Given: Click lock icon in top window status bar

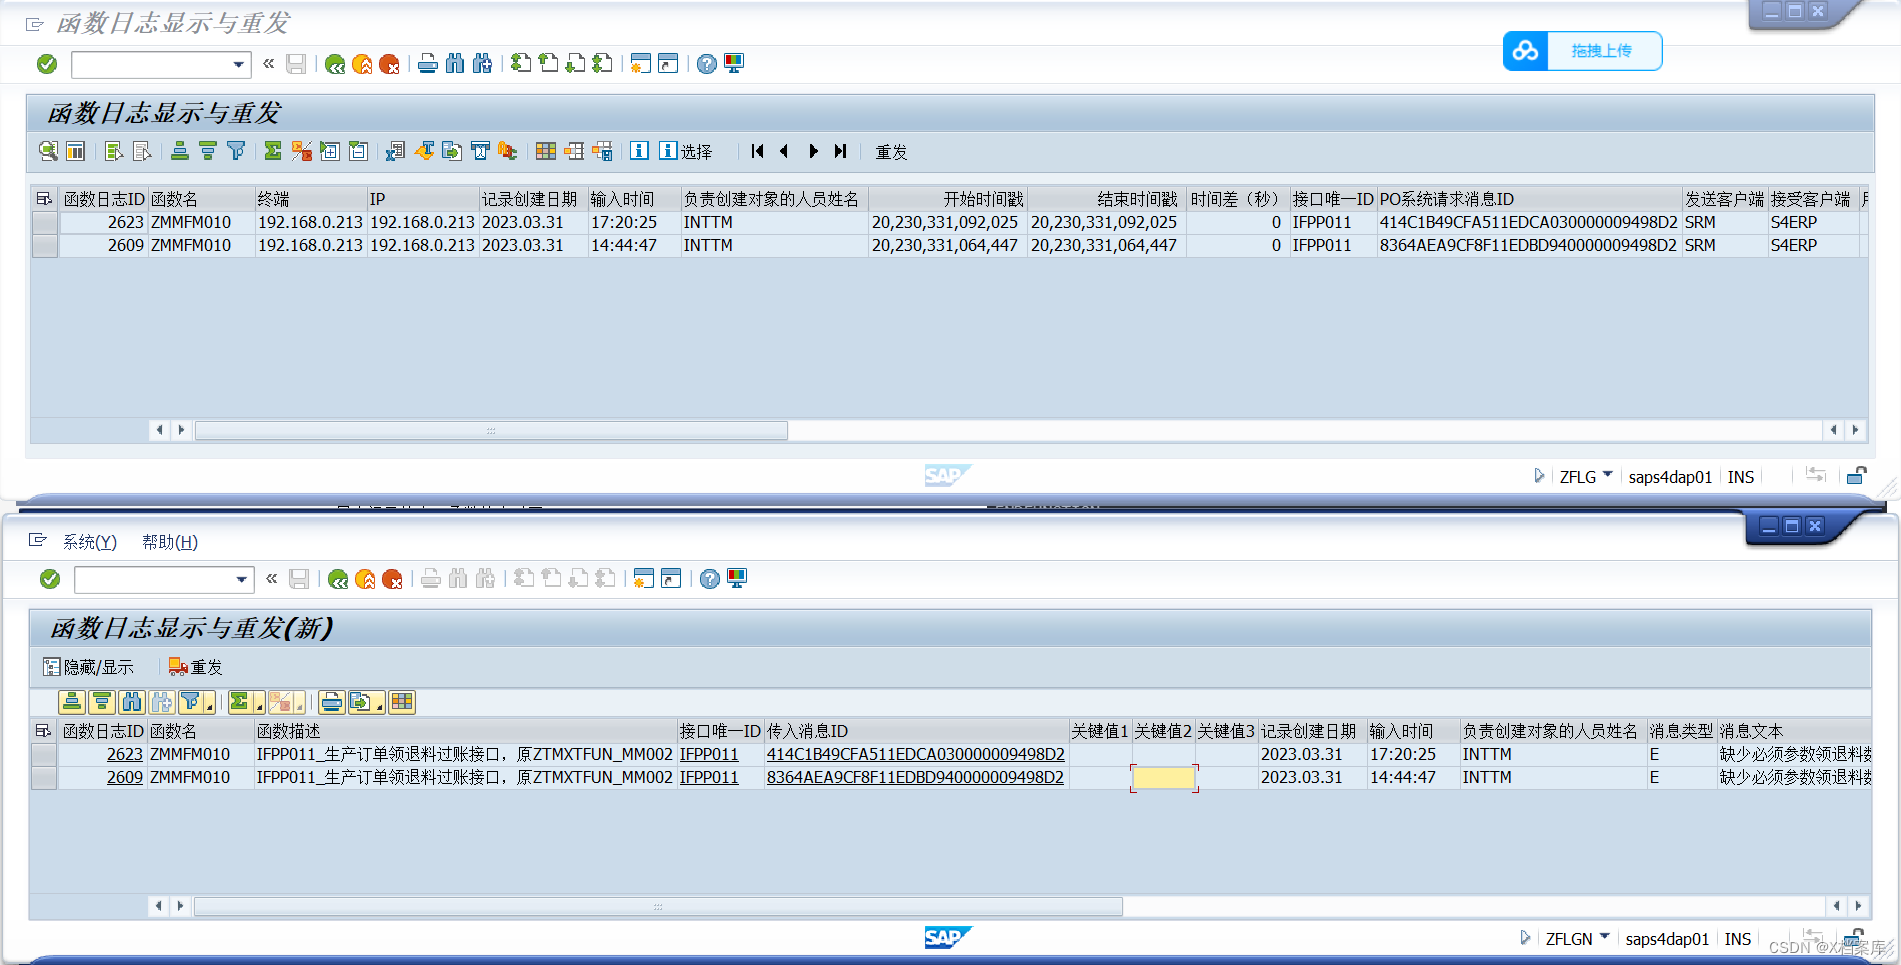Looking at the screenshot, I should click(1856, 476).
